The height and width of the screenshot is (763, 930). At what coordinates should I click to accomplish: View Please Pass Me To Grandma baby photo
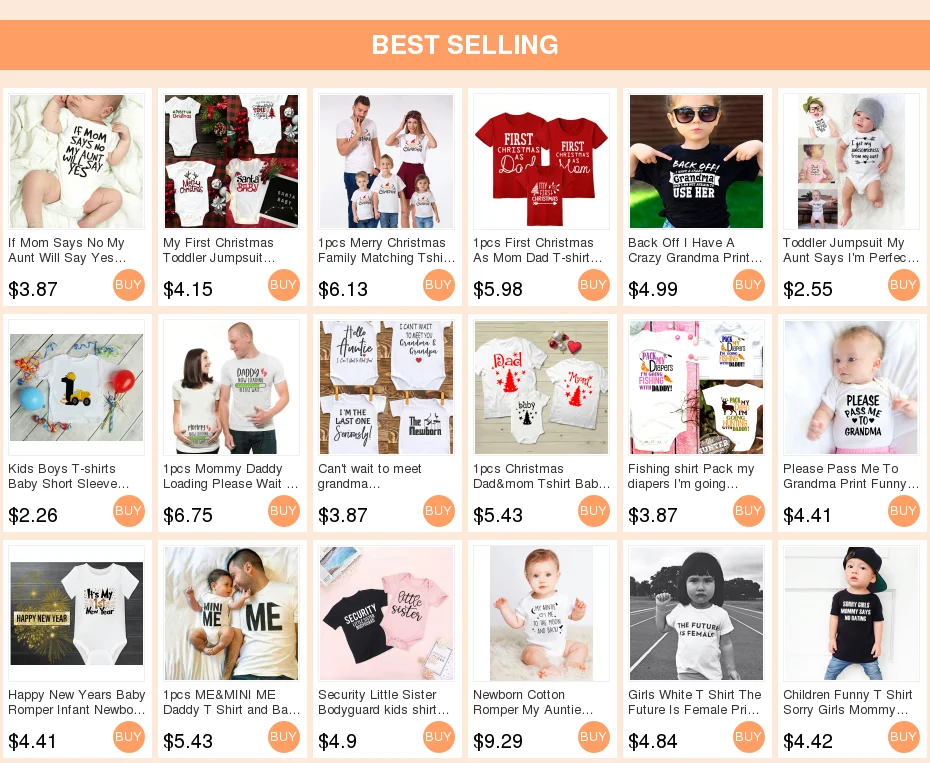[x=851, y=387]
